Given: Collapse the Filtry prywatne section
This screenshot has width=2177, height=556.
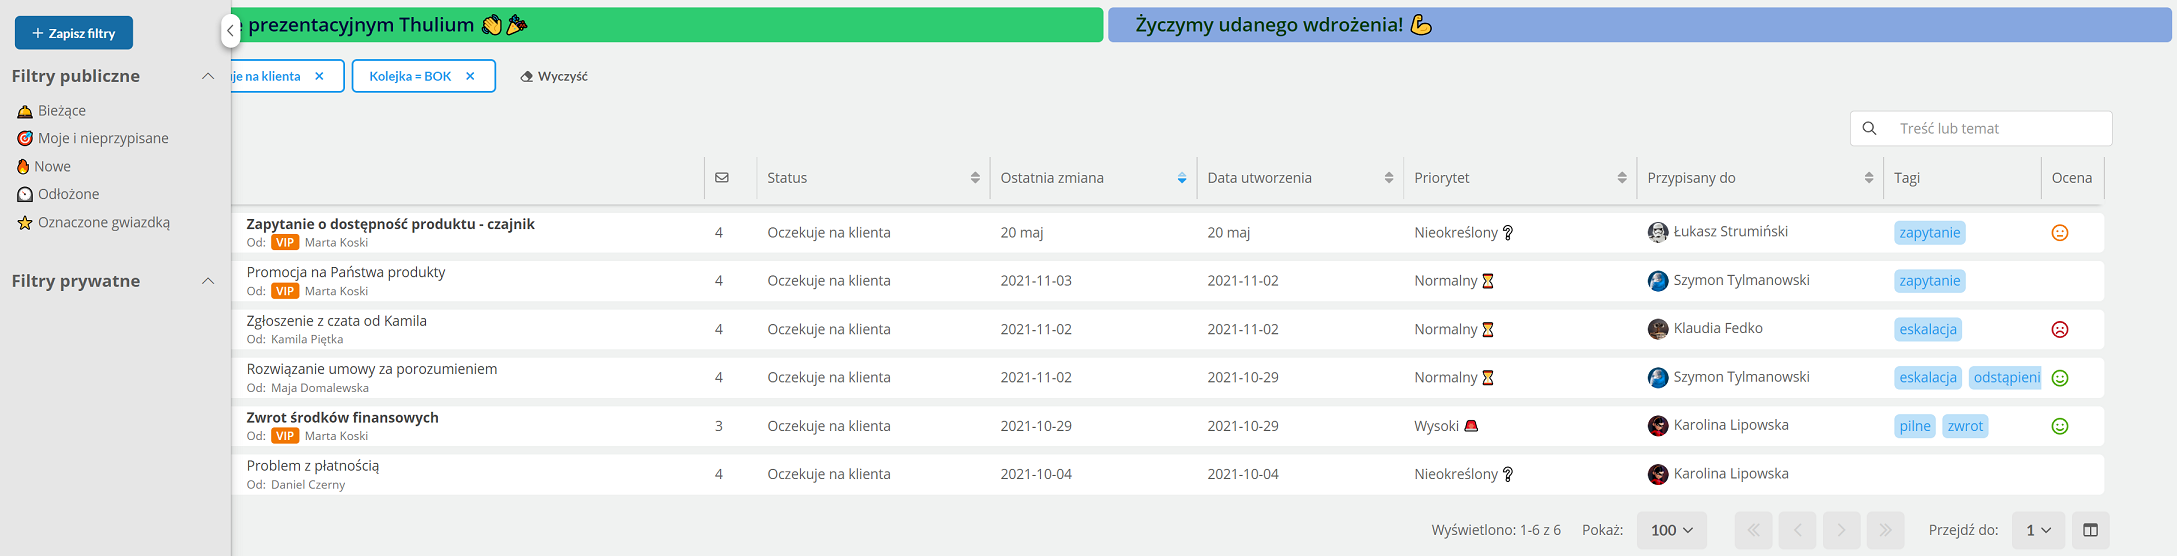Looking at the screenshot, I should point(208,281).
